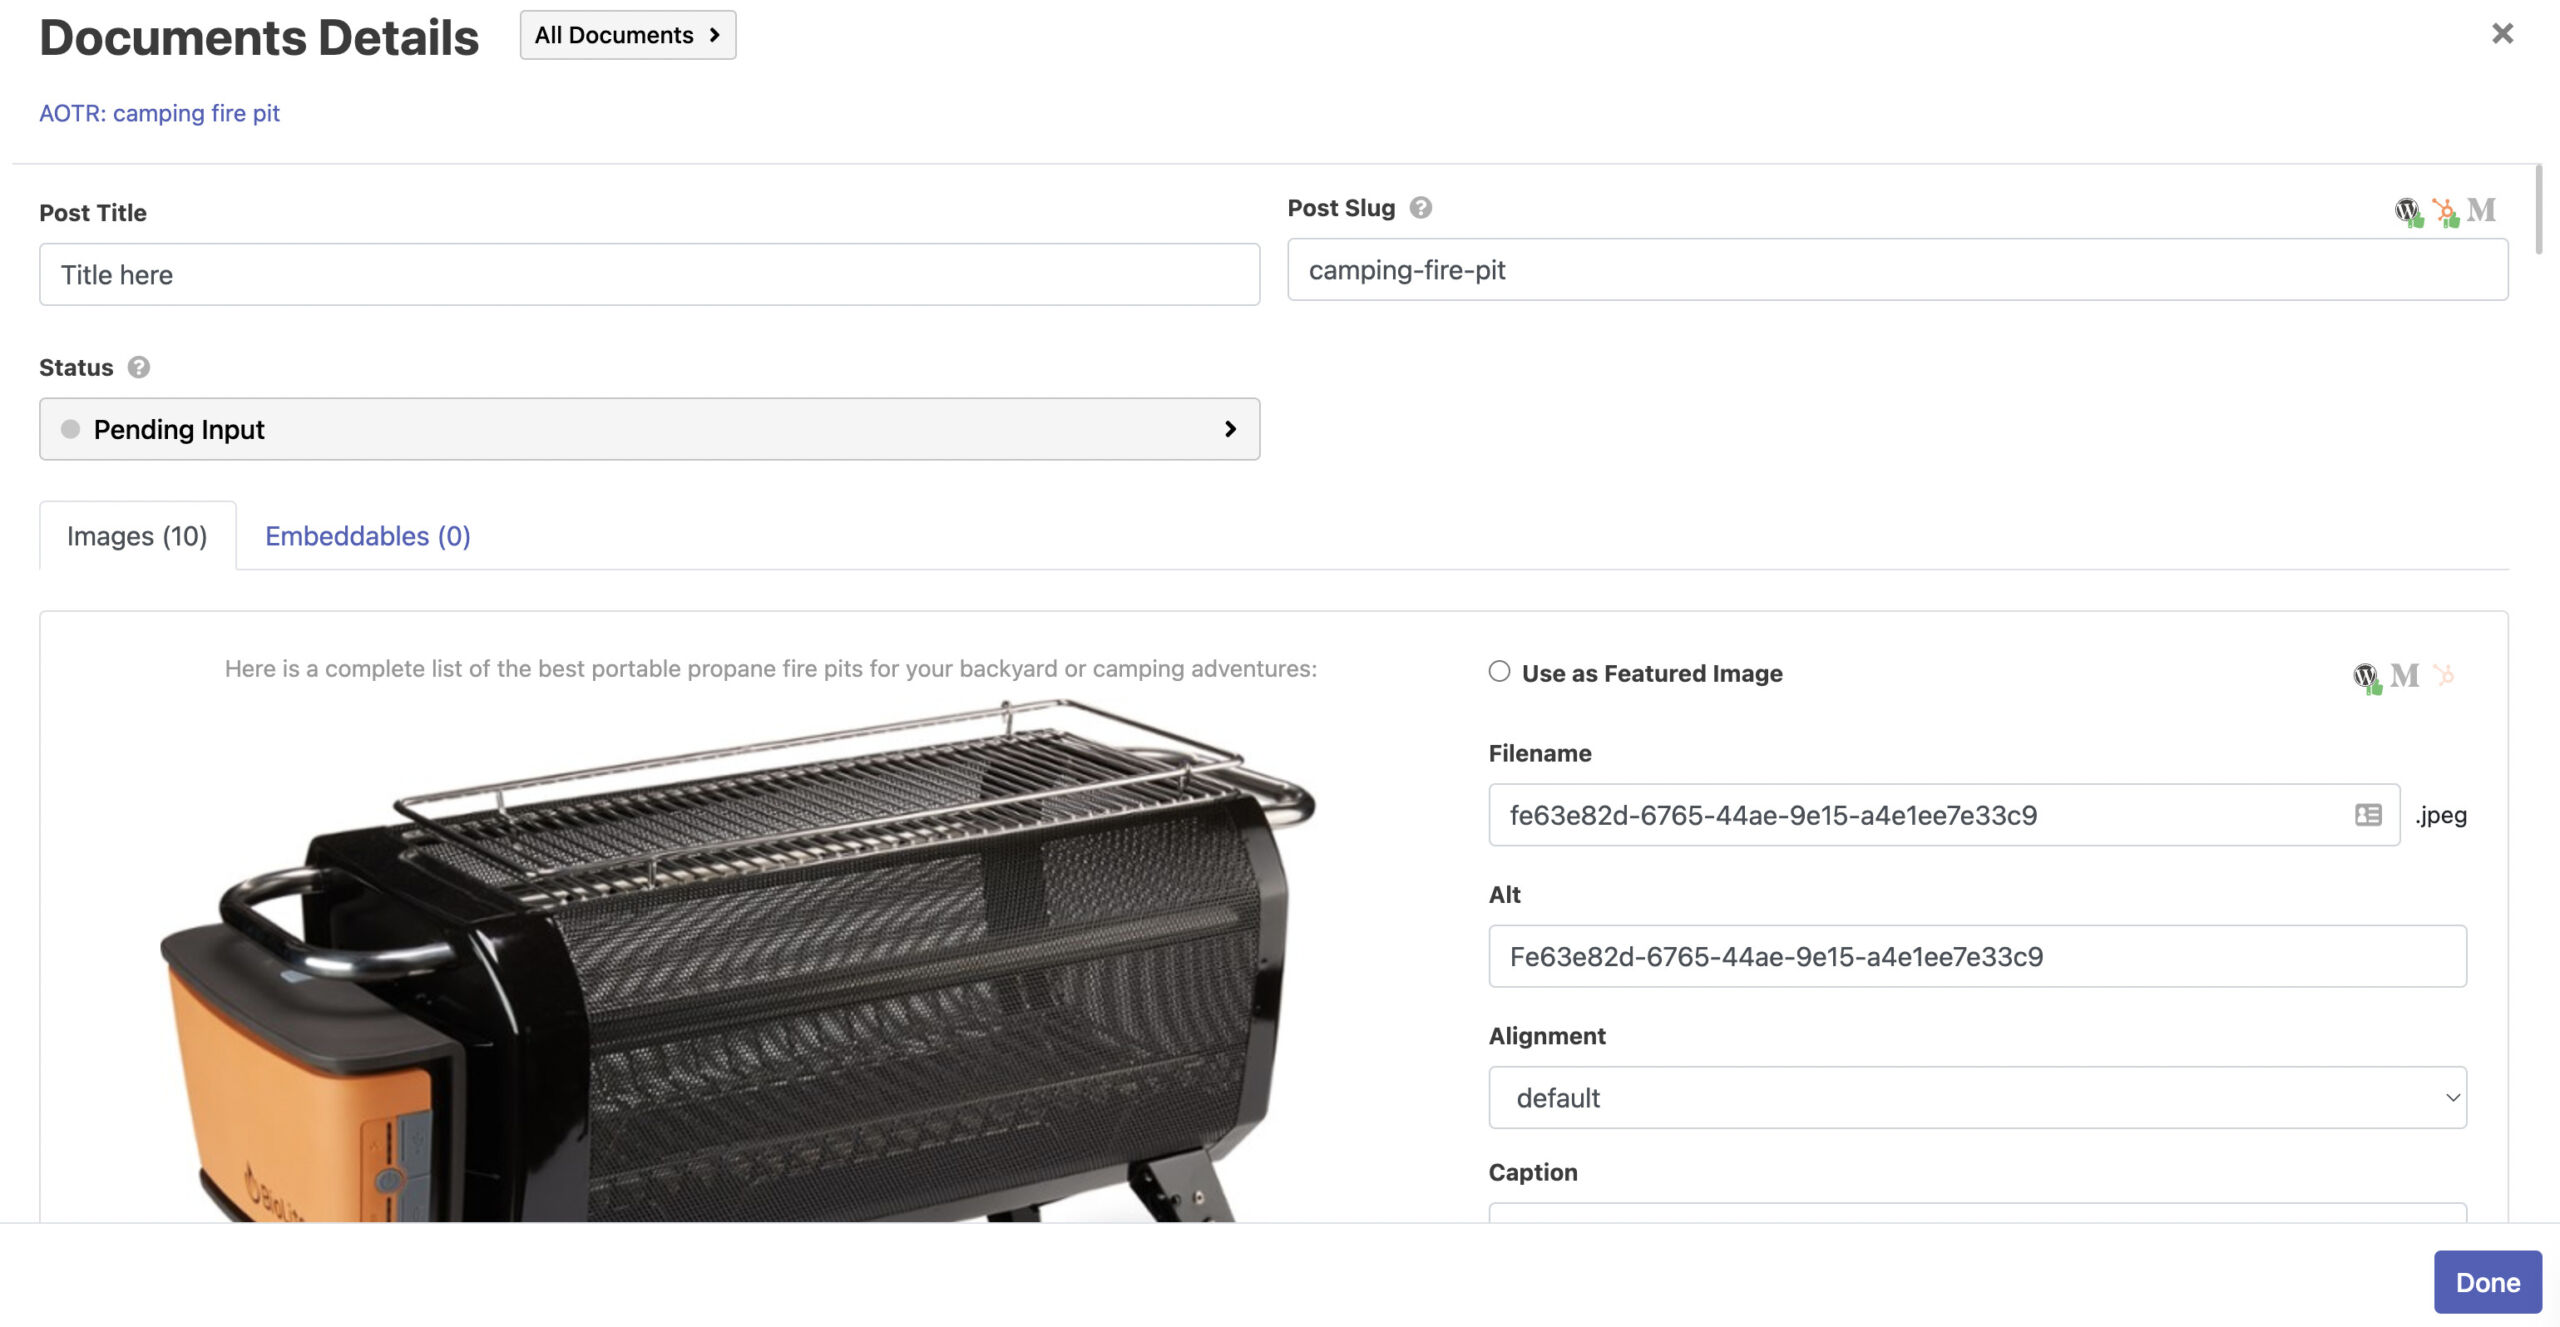The height and width of the screenshot is (1327, 2560).
Task: Click the Post Title input field
Action: [x=648, y=273]
